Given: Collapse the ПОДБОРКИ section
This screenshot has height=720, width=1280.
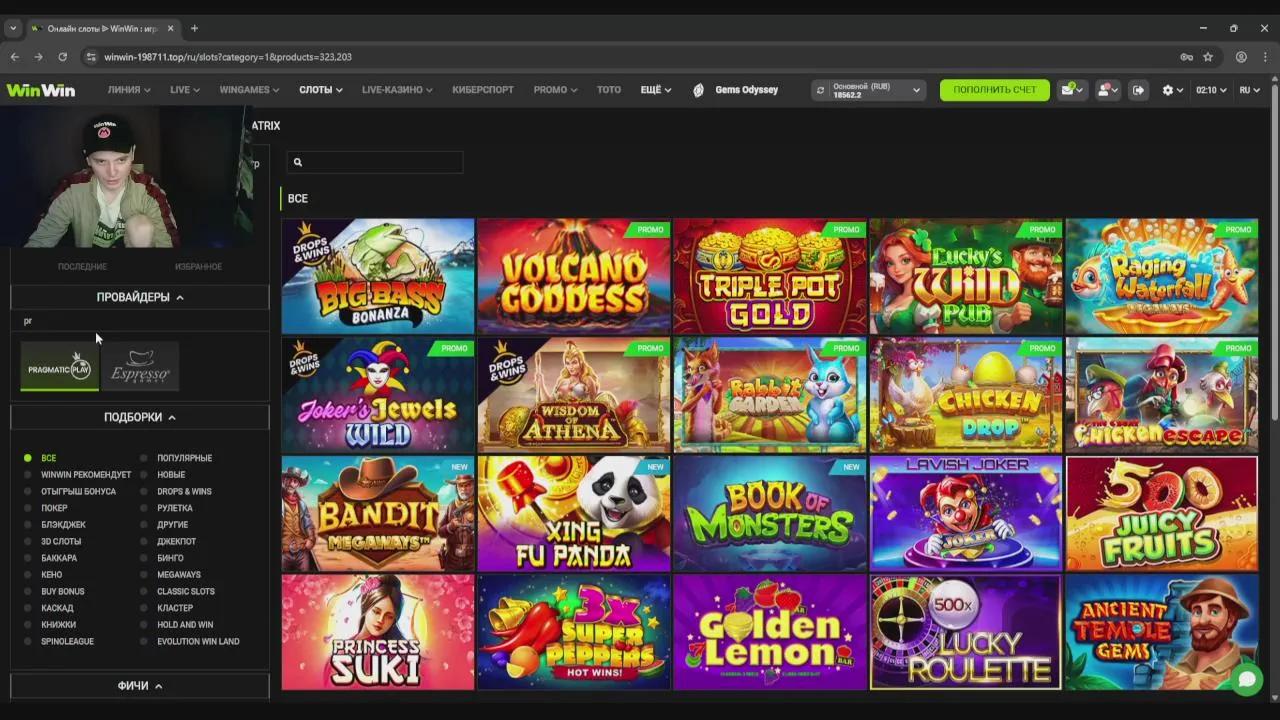Looking at the screenshot, I should tap(140, 417).
